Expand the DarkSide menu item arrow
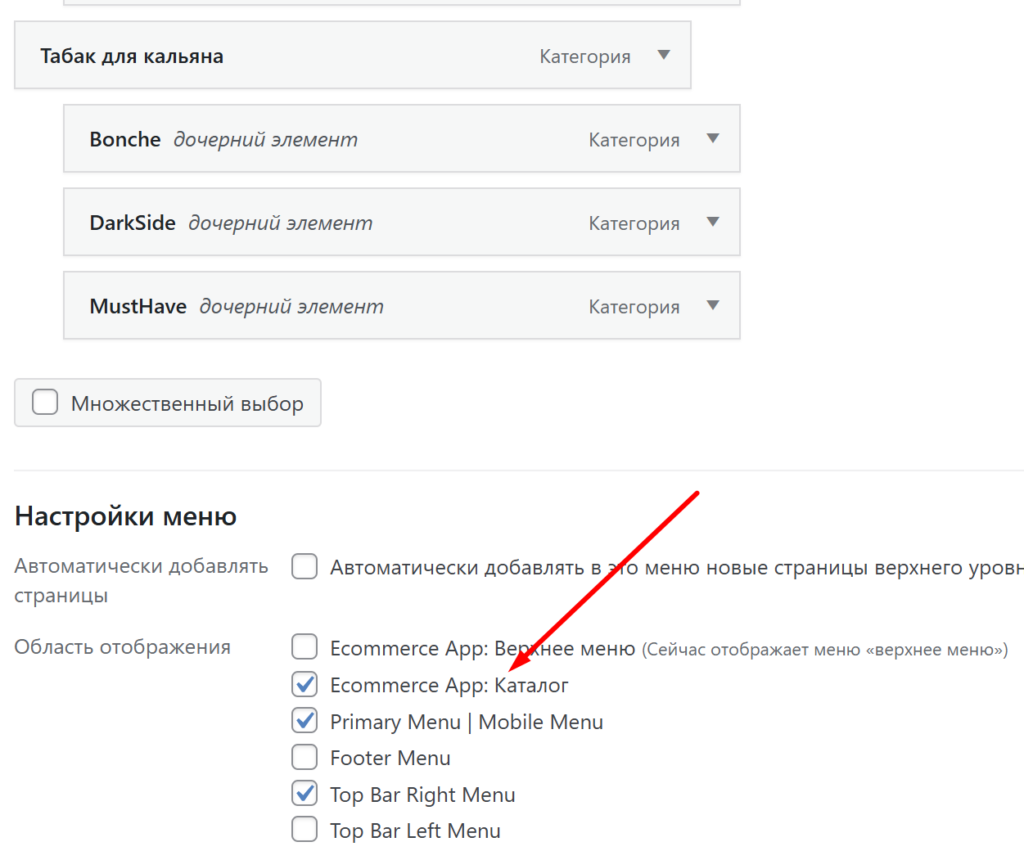The height and width of the screenshot is (860, 1024). coord(712,222)
